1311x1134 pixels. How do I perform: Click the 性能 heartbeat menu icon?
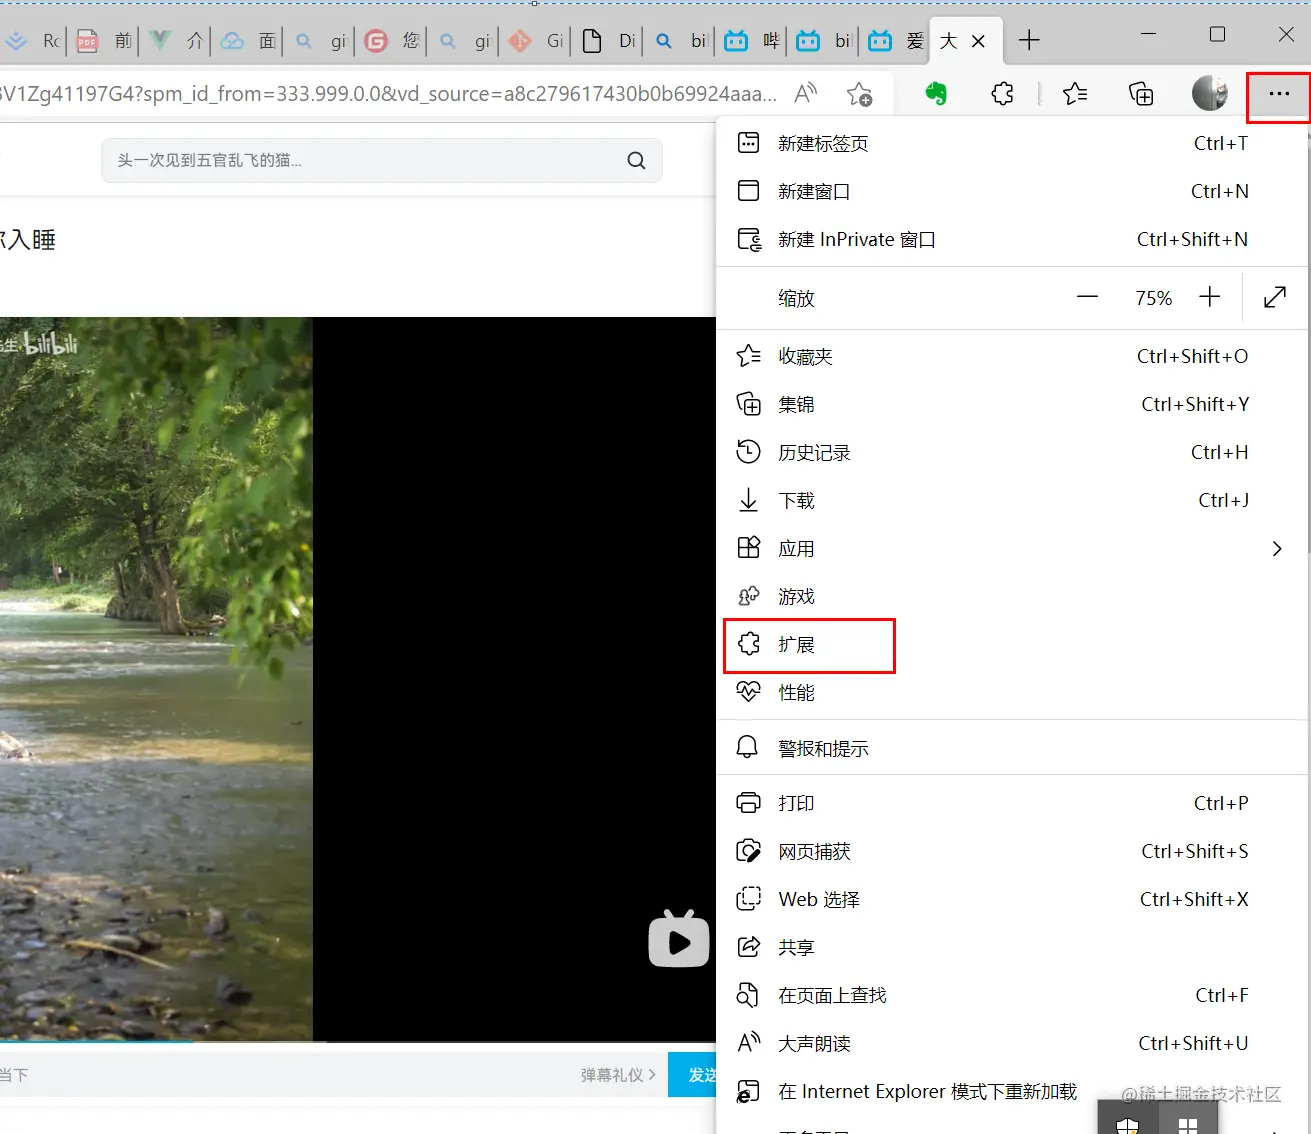tap(748, 692)
